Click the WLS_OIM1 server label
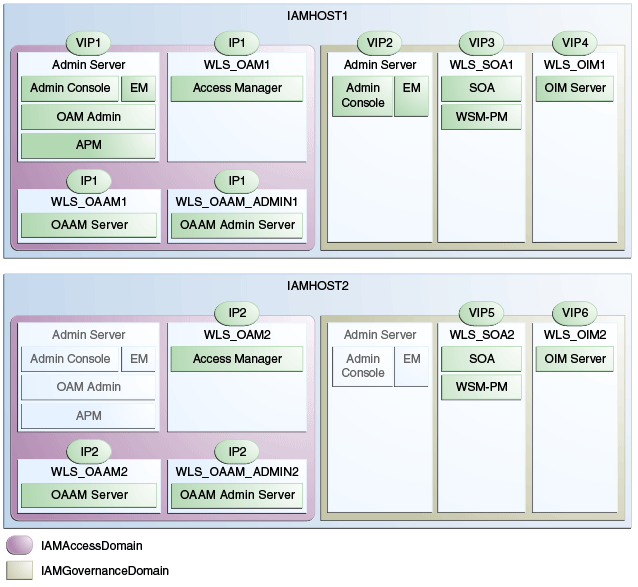The image size is (638, 587). coord(575,65)
